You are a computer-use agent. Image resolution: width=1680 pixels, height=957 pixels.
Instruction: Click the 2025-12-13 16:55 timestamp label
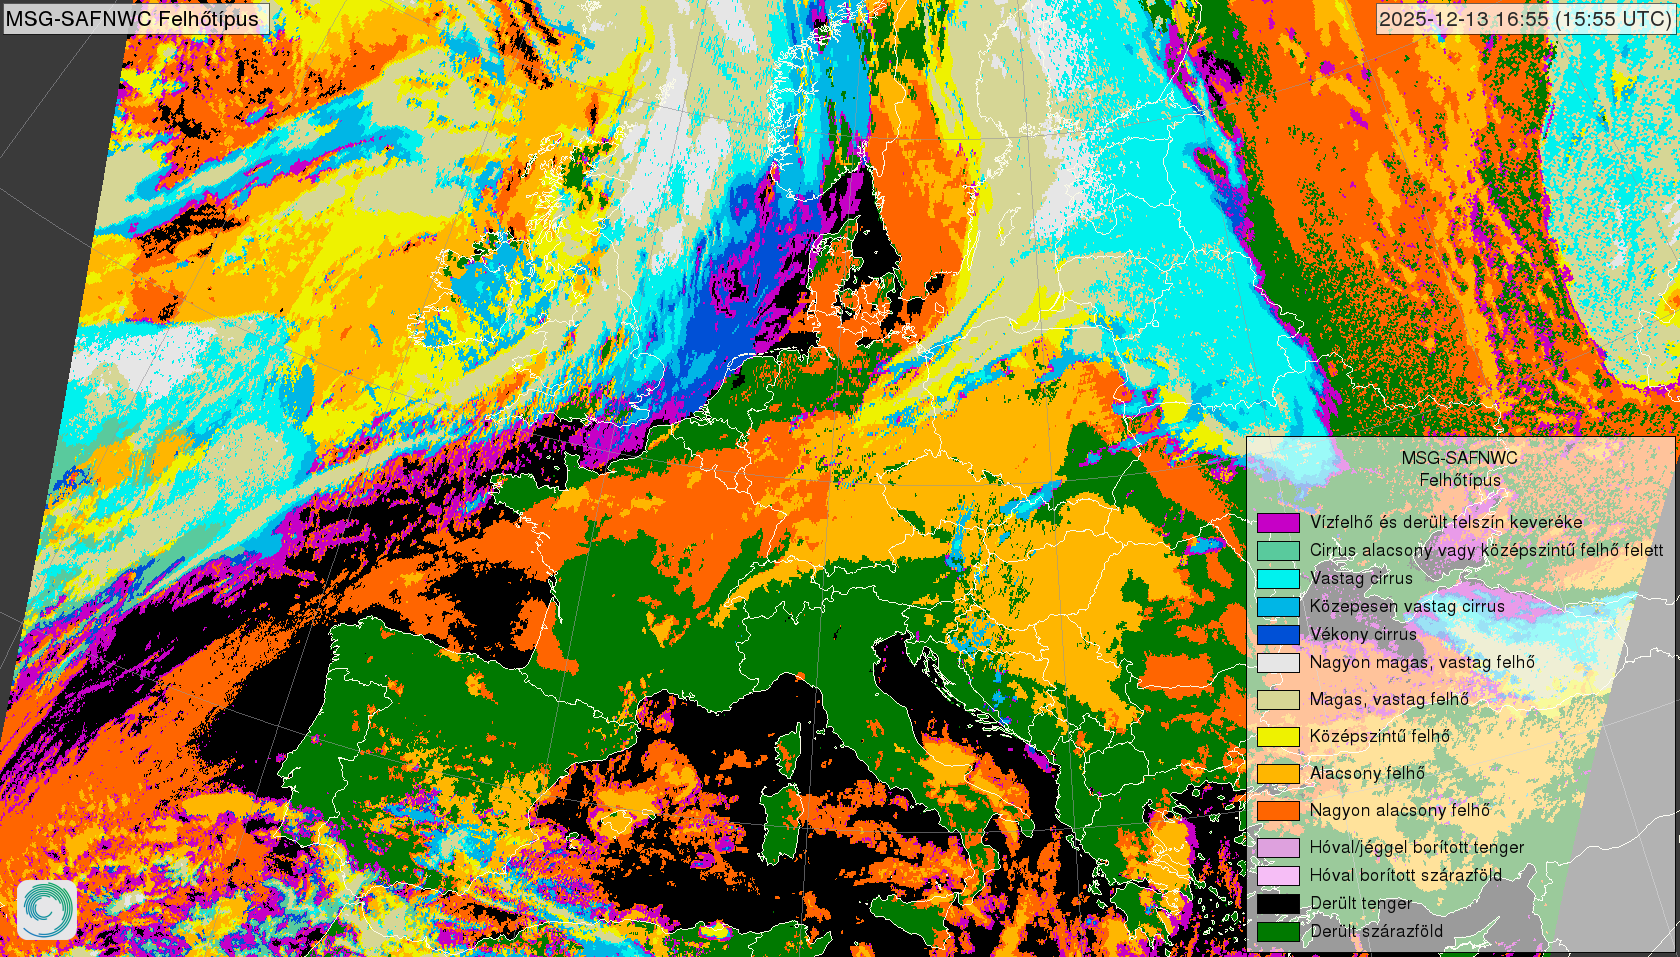point(1524,19)
